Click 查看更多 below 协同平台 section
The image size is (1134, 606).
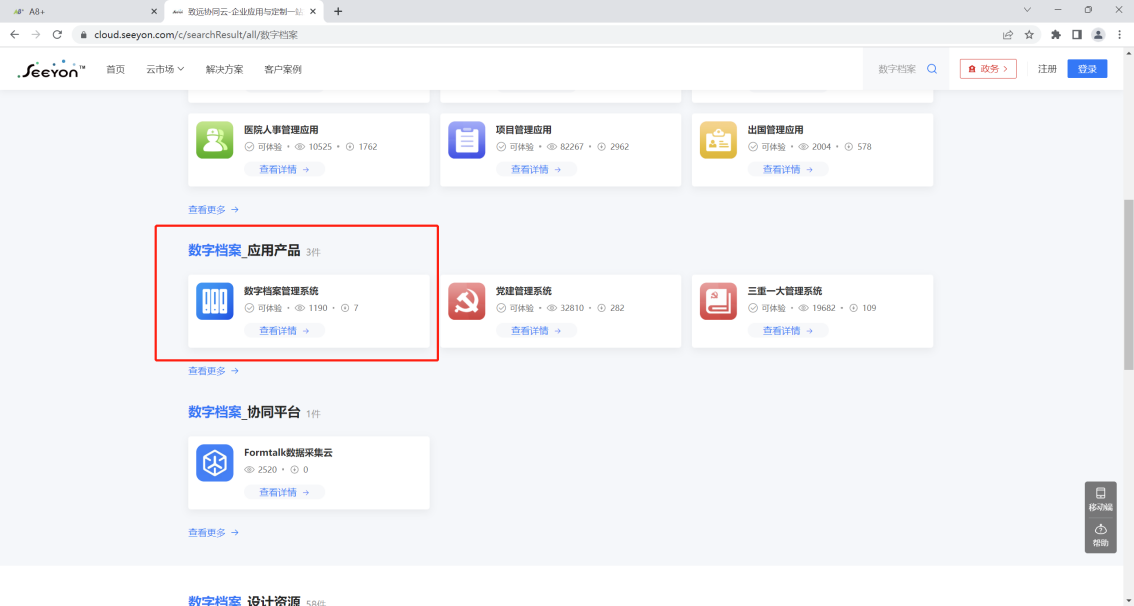click(213, 533)
